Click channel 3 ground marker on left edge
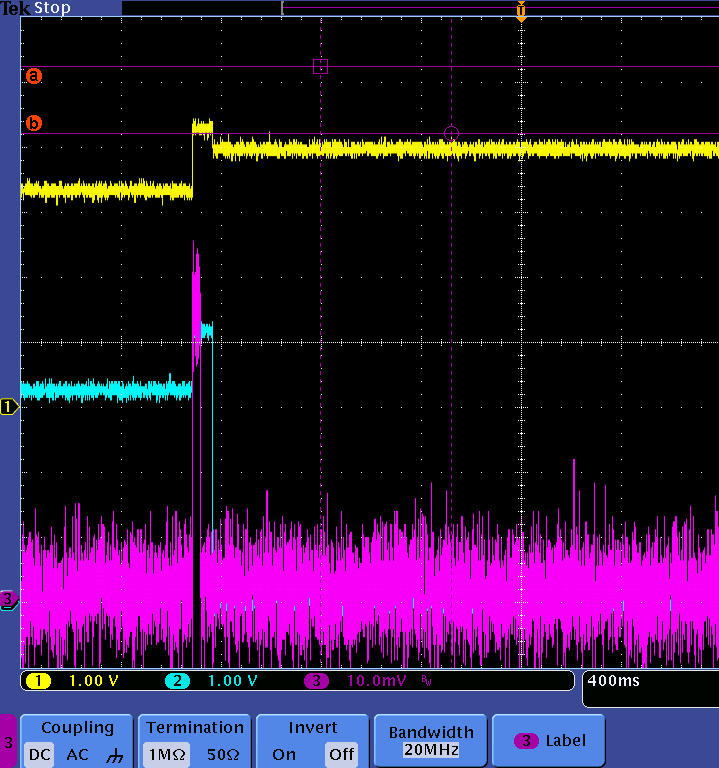The image size is (719, 768). click(x=9, y=599)
